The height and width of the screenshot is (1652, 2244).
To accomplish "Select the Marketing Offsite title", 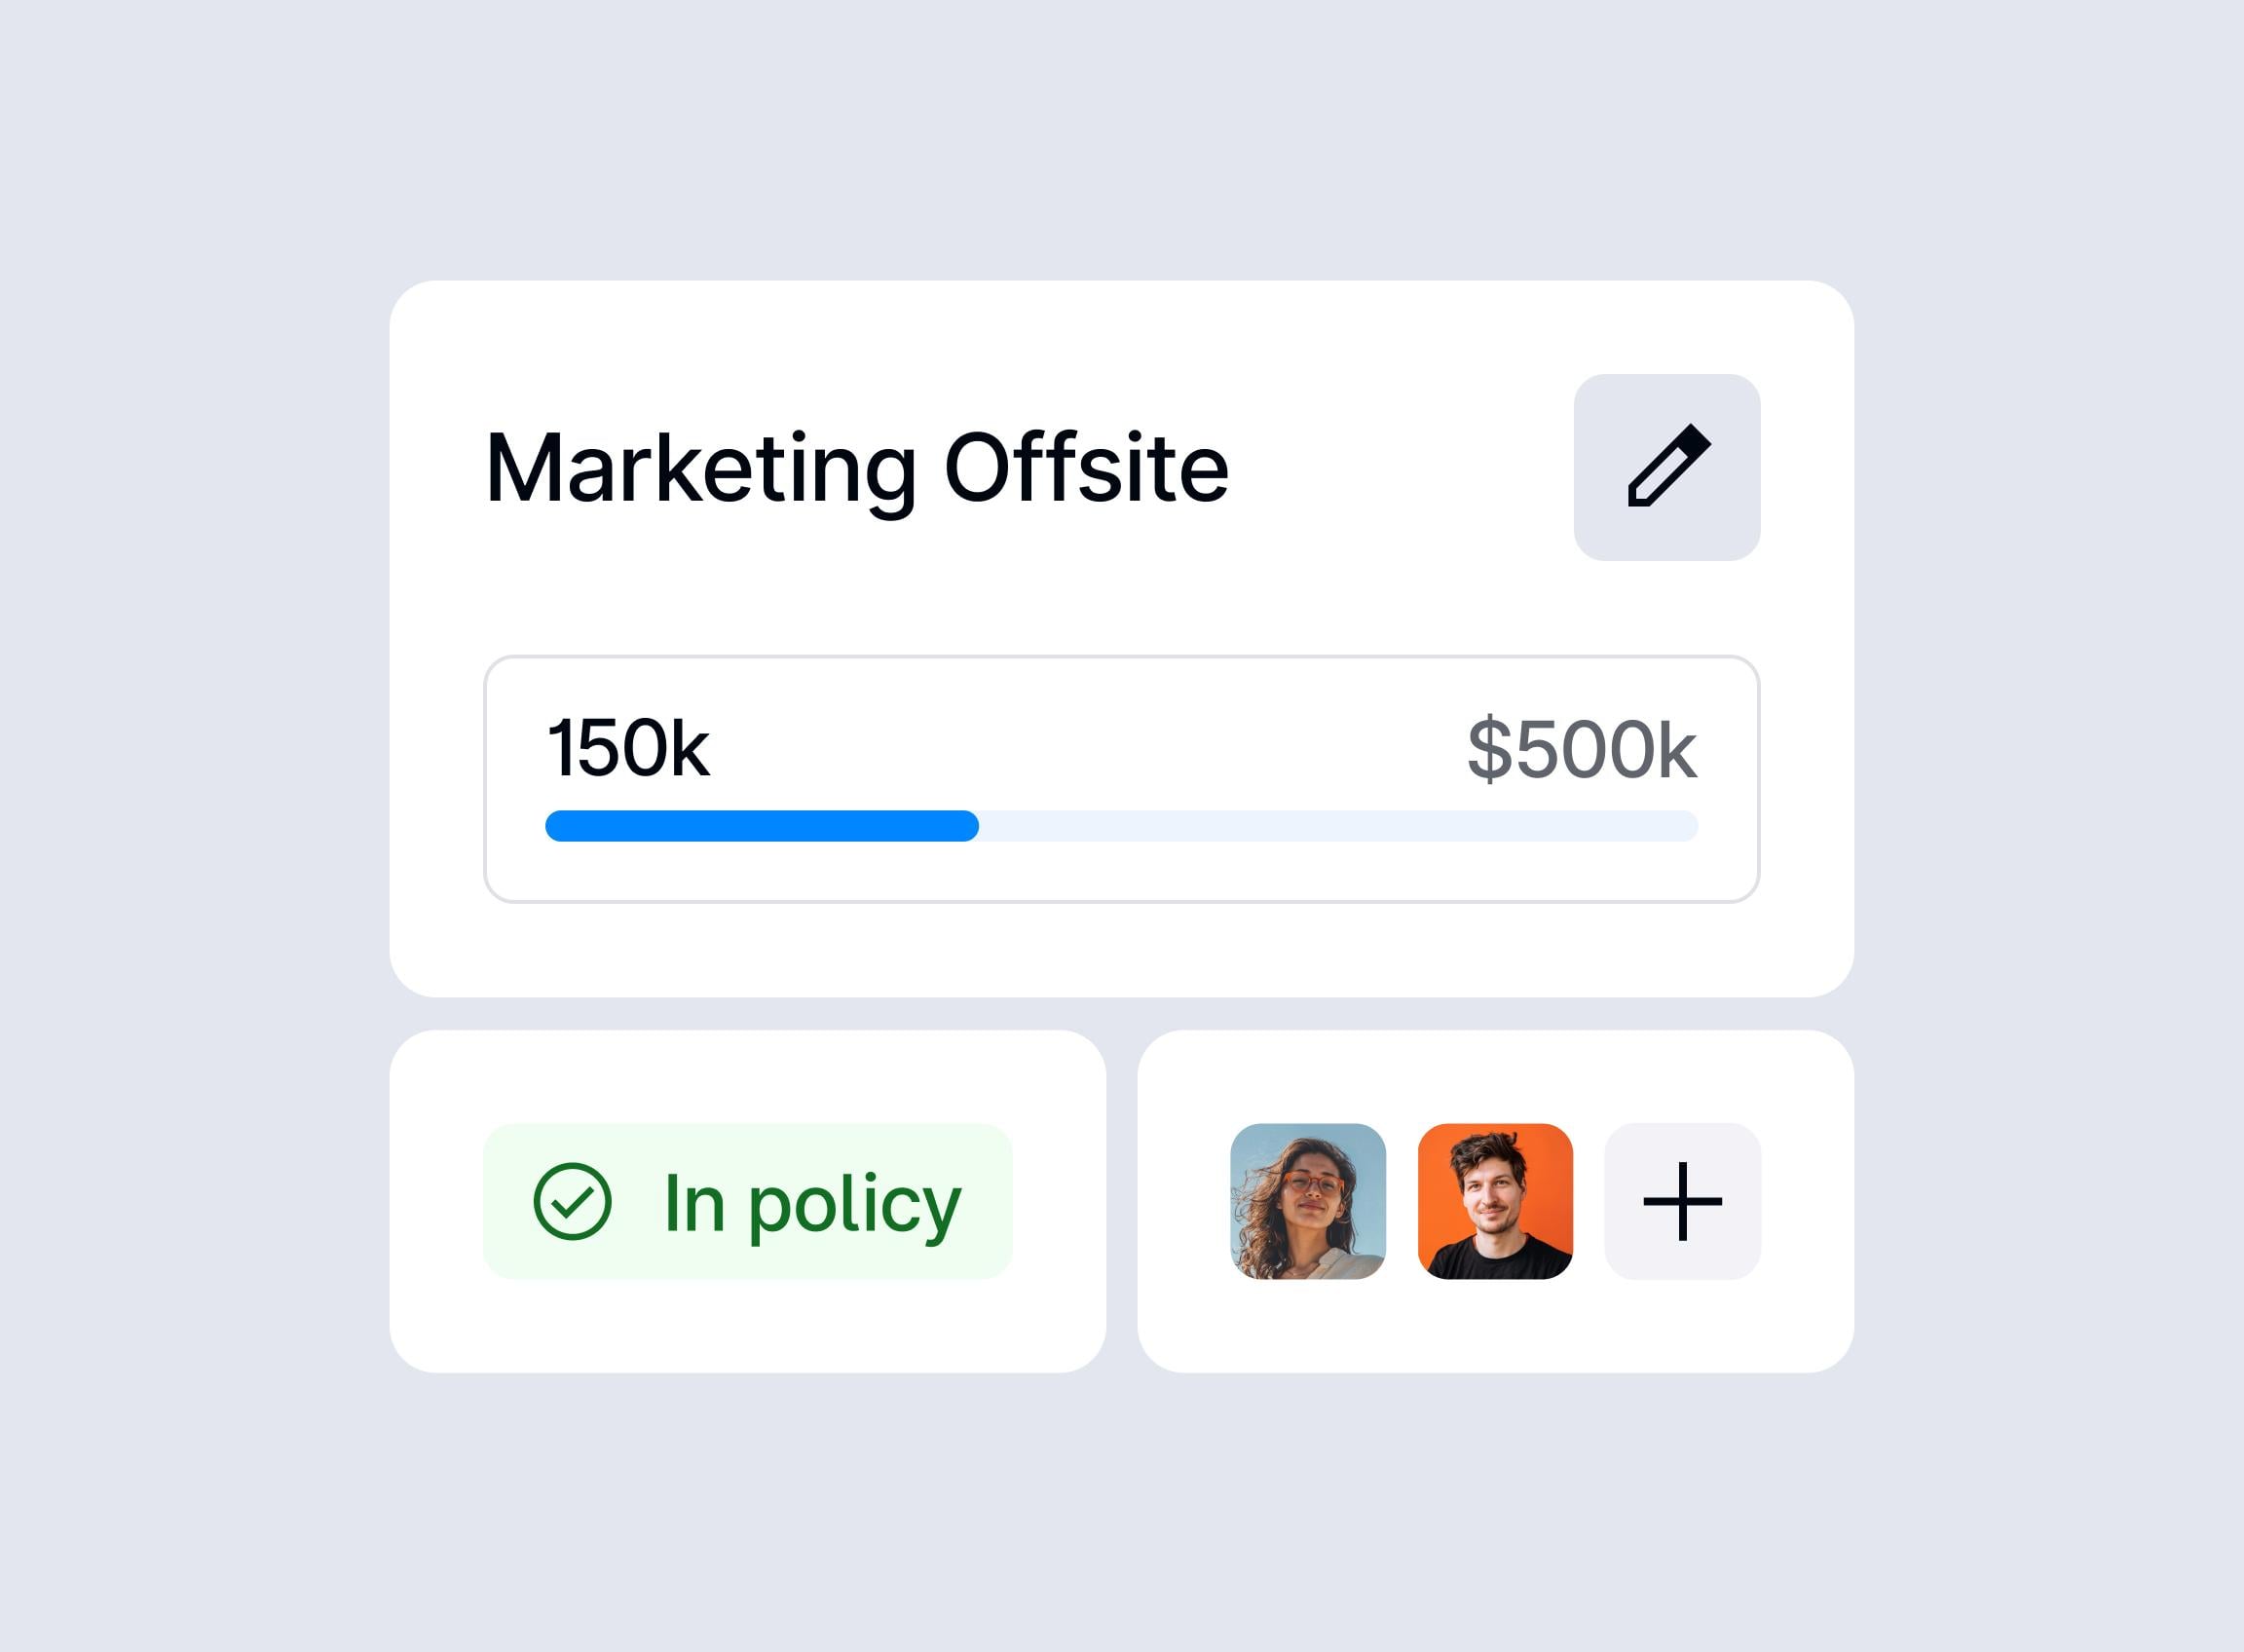I will pos(858,467).
